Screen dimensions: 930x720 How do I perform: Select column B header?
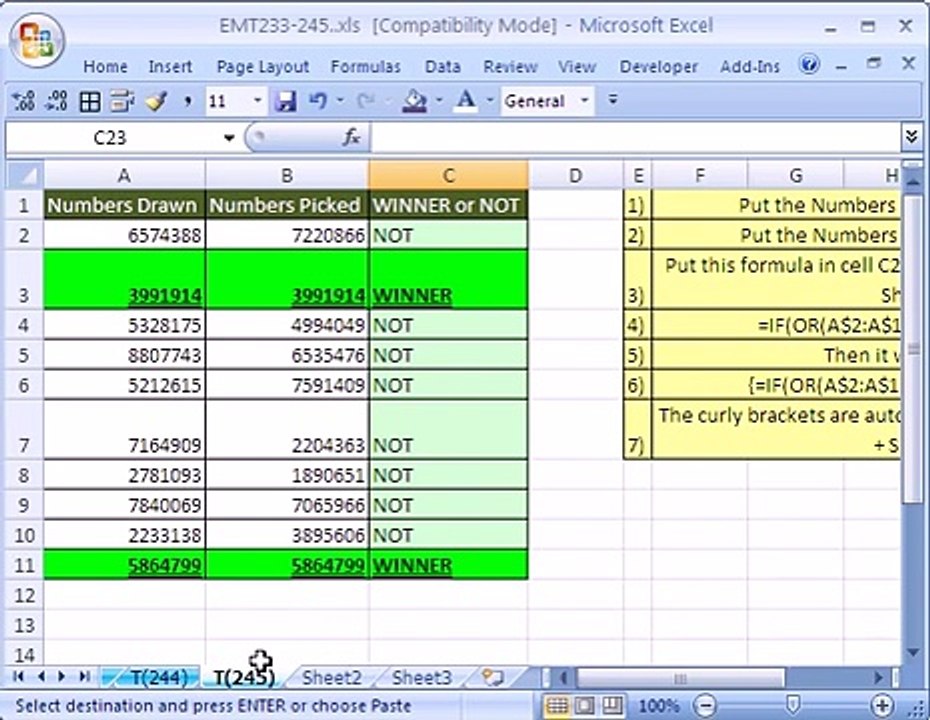coord(287,176)
